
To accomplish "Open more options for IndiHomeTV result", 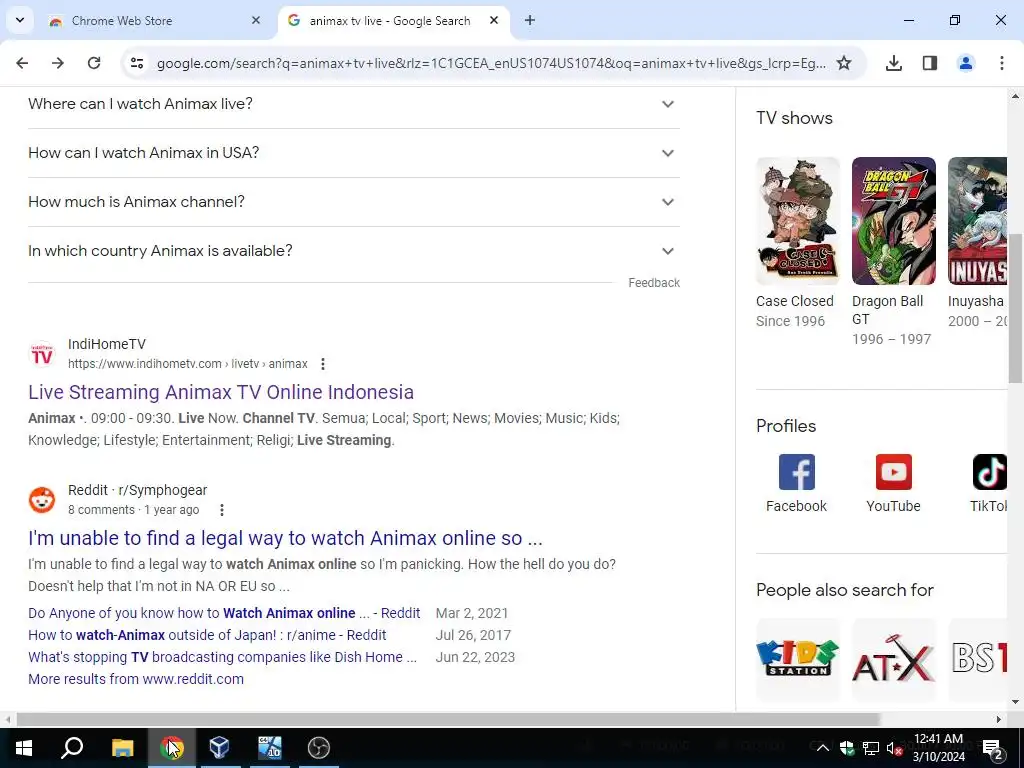I will click(x=323, y=364).
